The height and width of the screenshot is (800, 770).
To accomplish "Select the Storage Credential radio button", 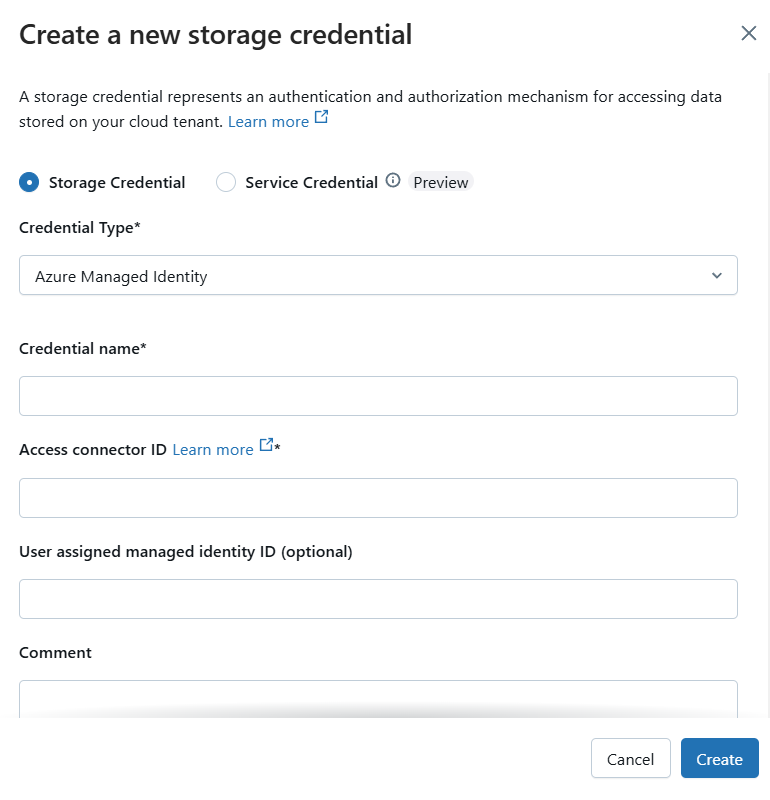I will pyautogui.click(x=30, y=182).
